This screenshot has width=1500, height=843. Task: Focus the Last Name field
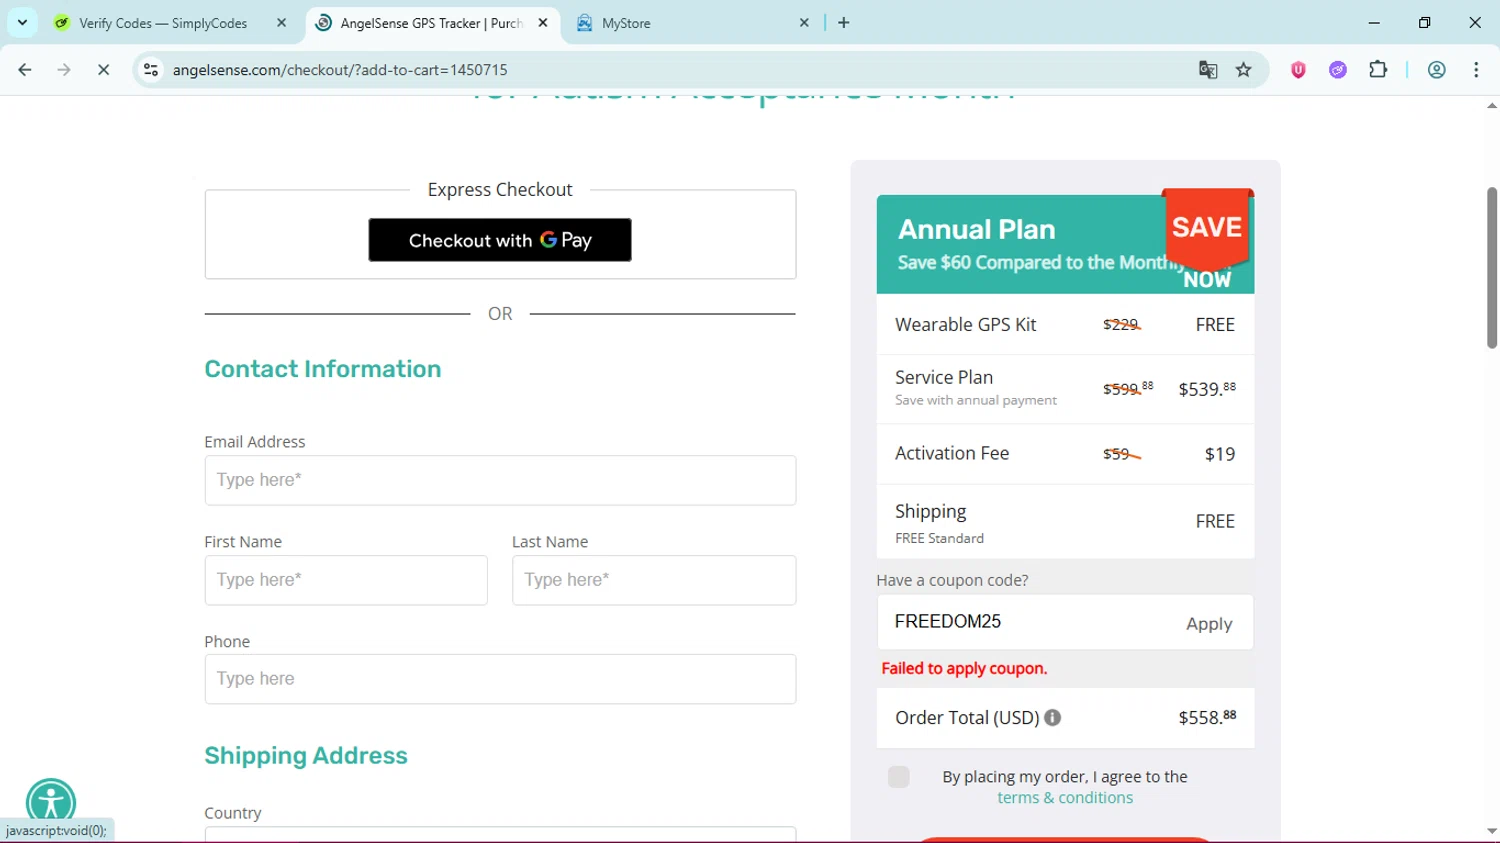(654, 580)
